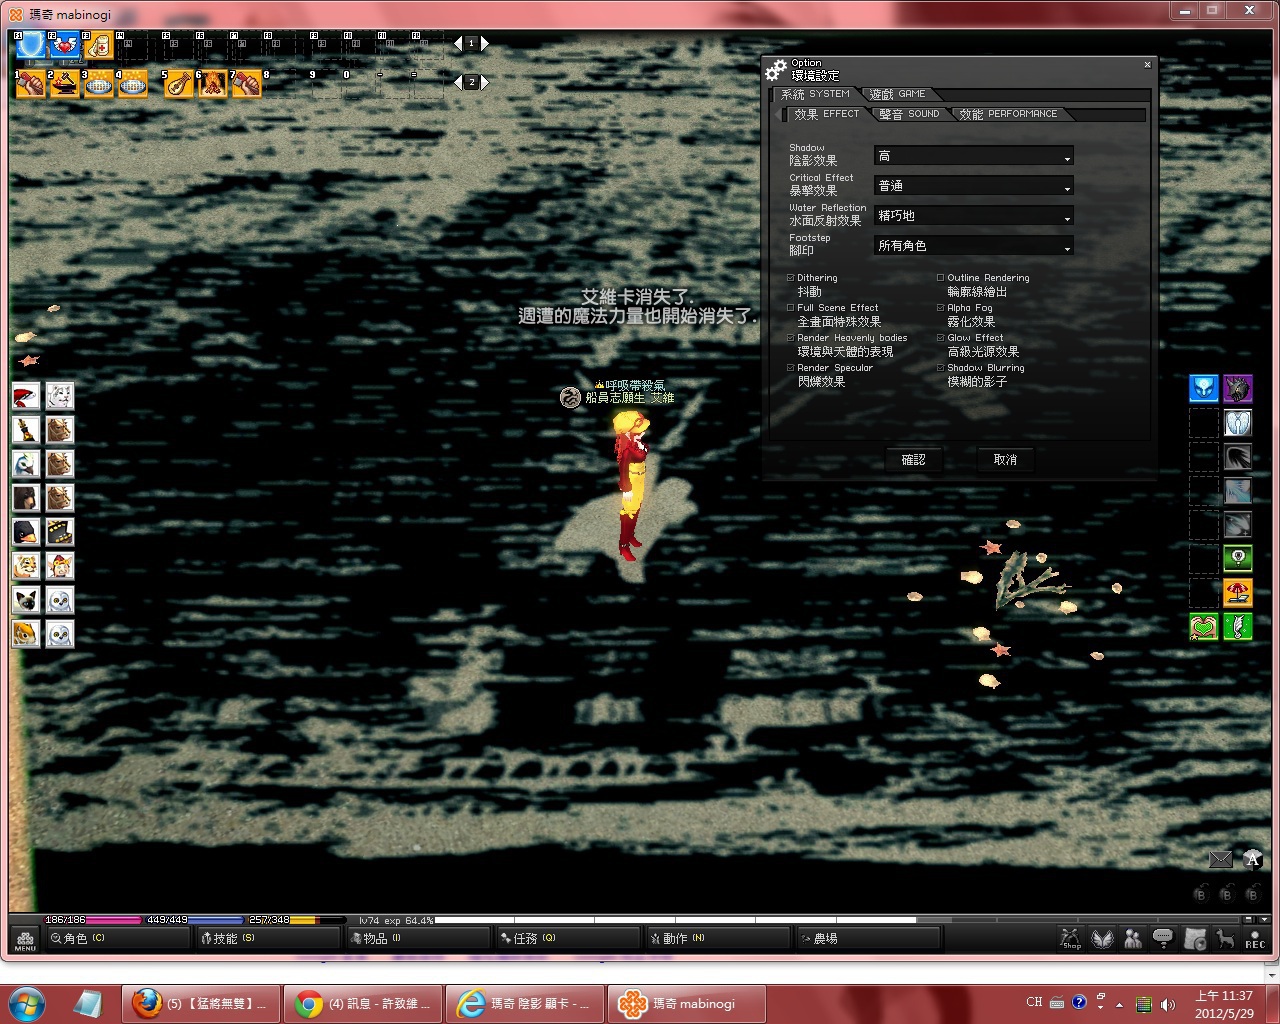Use the lute skill in slot 5
This screenshot has height=1024, width=1280.
tap(178, 84)
